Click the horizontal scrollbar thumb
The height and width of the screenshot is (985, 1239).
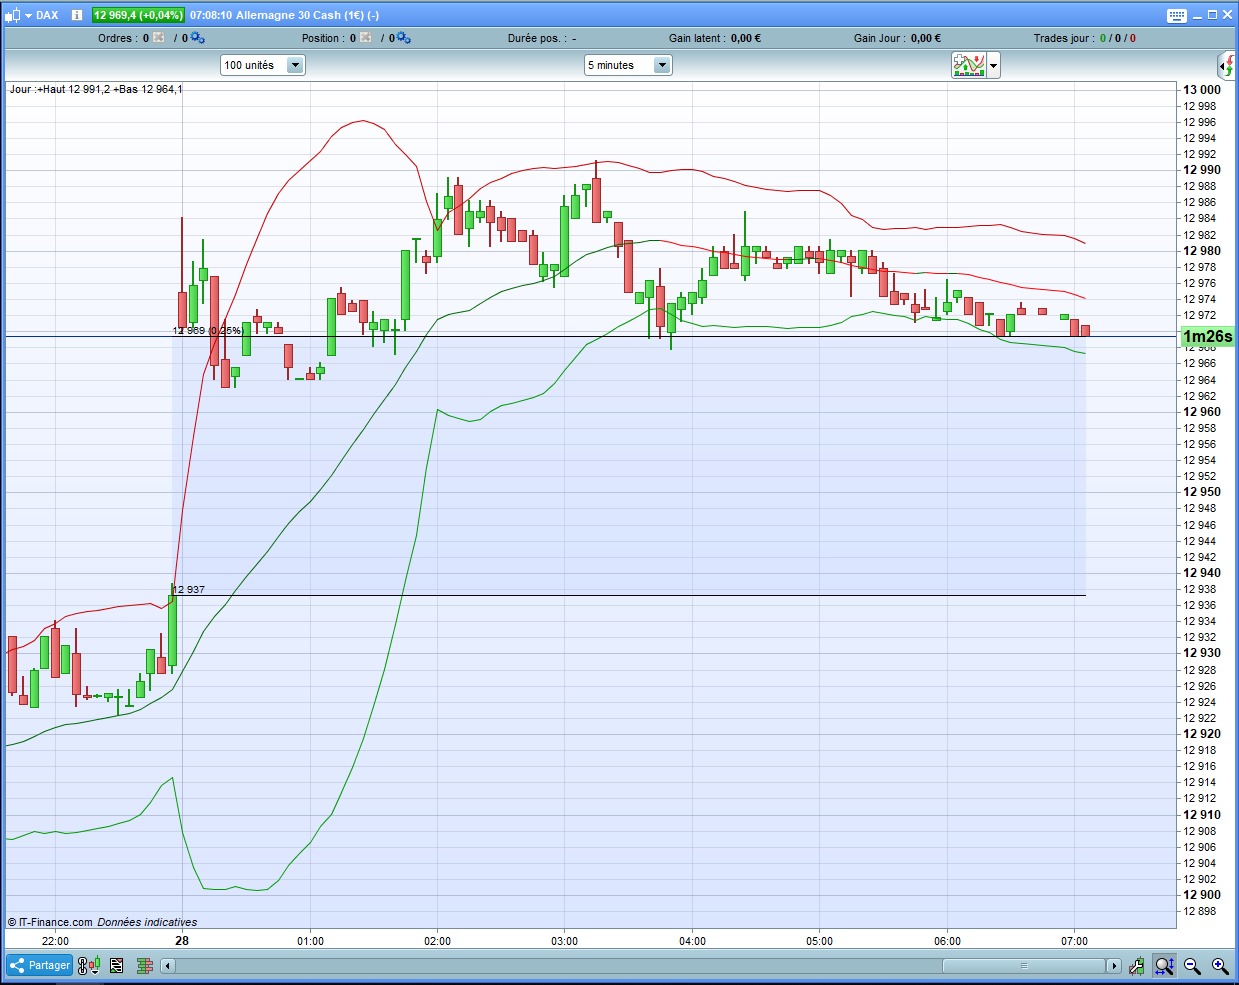pyautogui.click(x=1023, y=966)
